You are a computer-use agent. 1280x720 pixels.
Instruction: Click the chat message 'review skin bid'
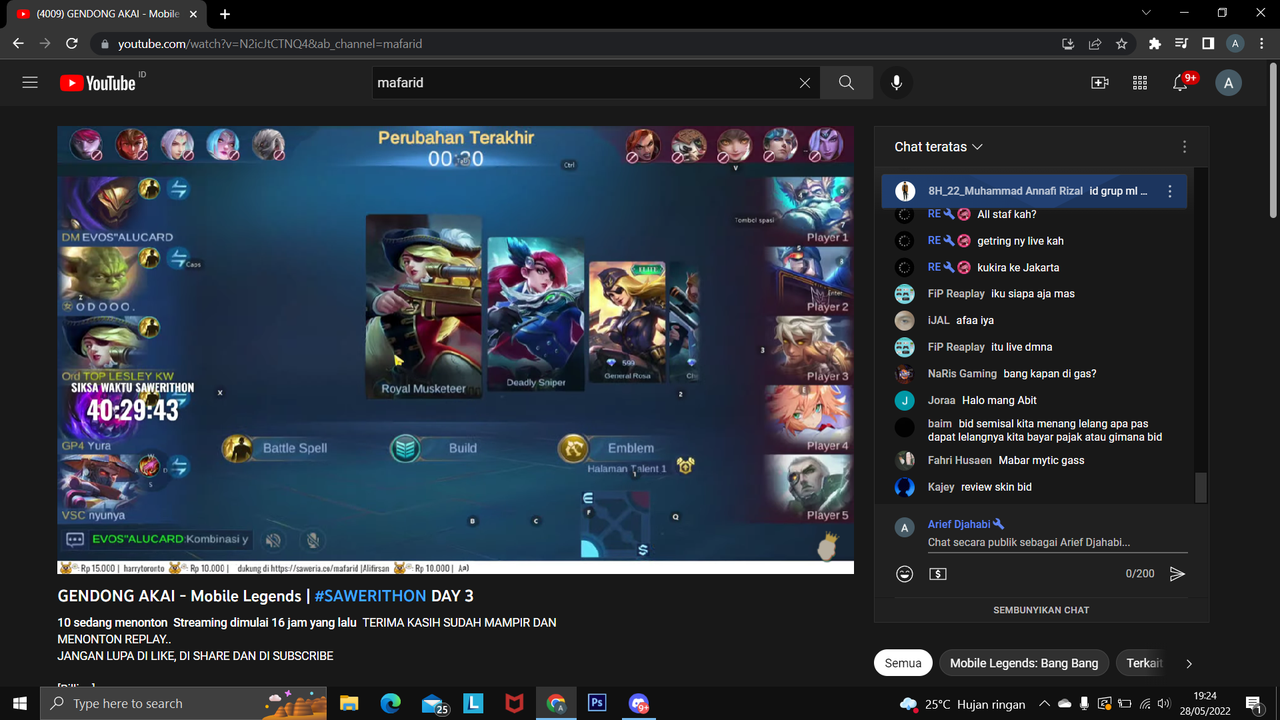tap(996, 487)
